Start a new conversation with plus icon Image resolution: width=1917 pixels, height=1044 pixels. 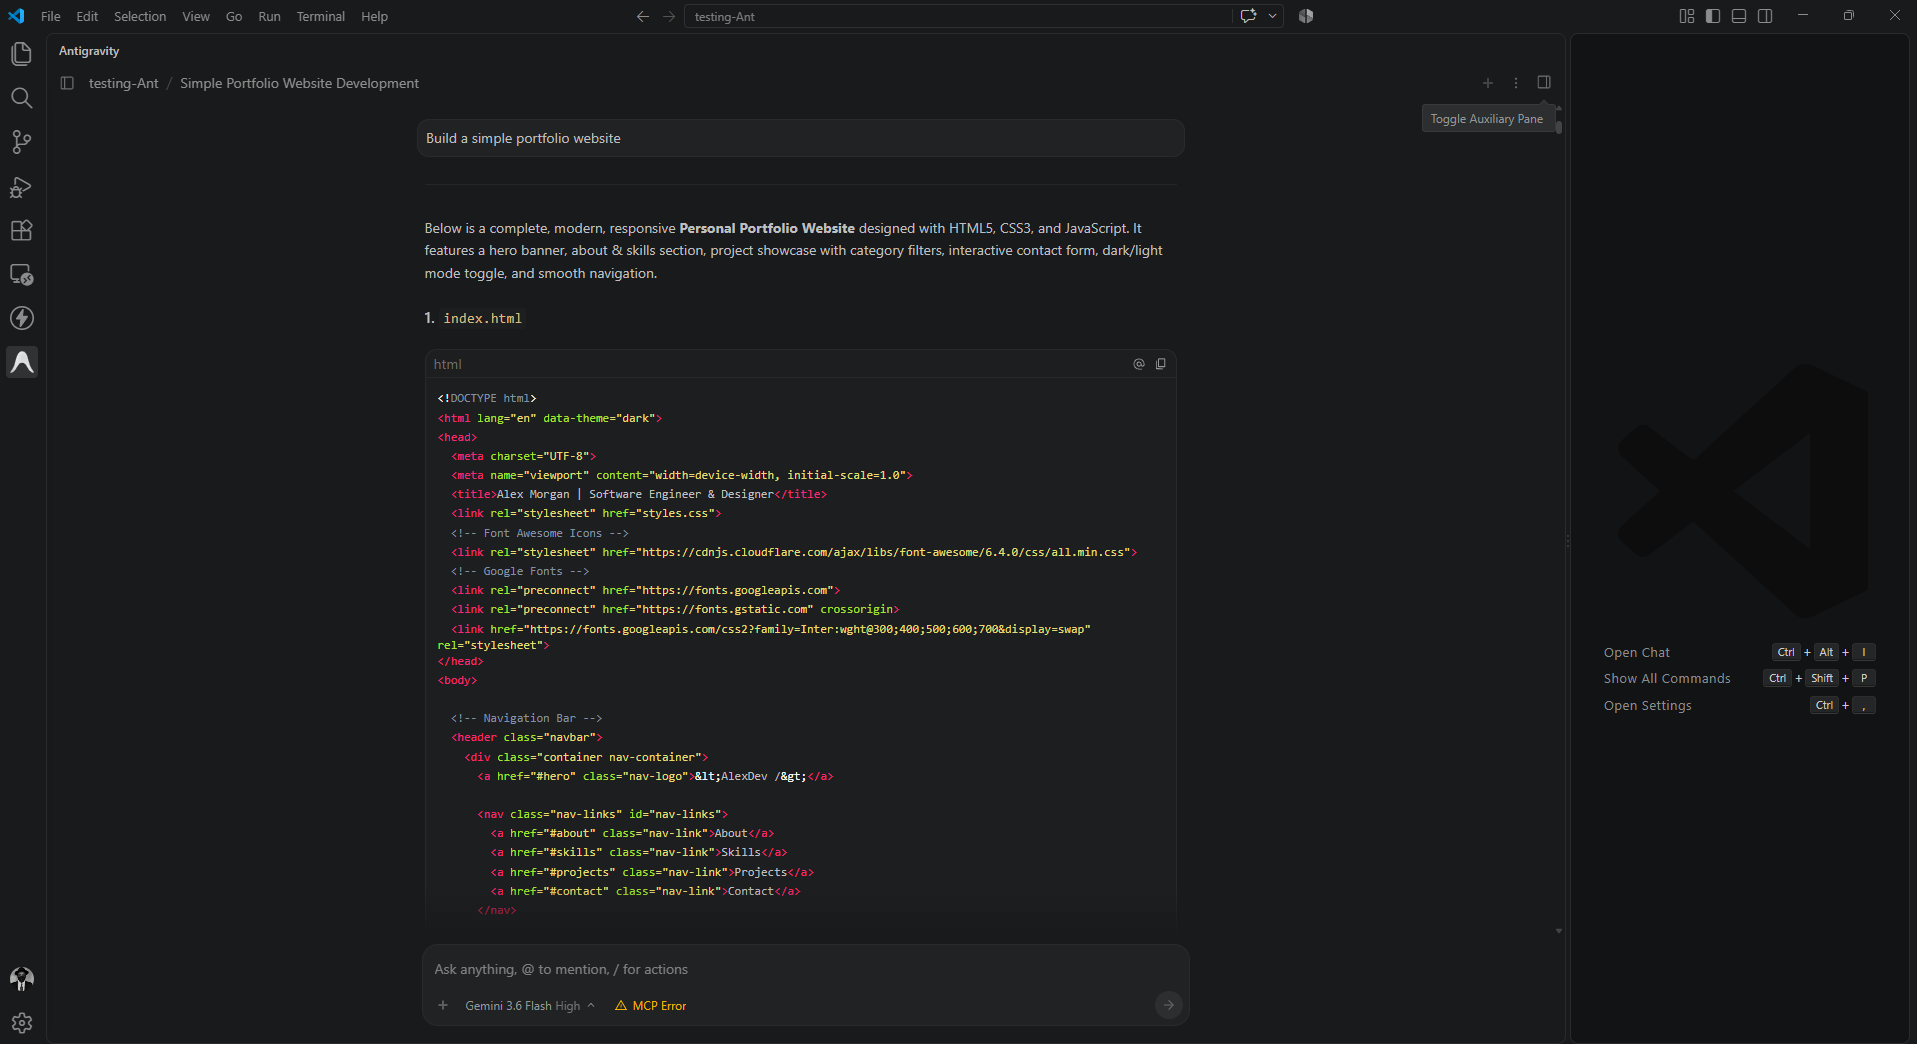click(1488, 83)
